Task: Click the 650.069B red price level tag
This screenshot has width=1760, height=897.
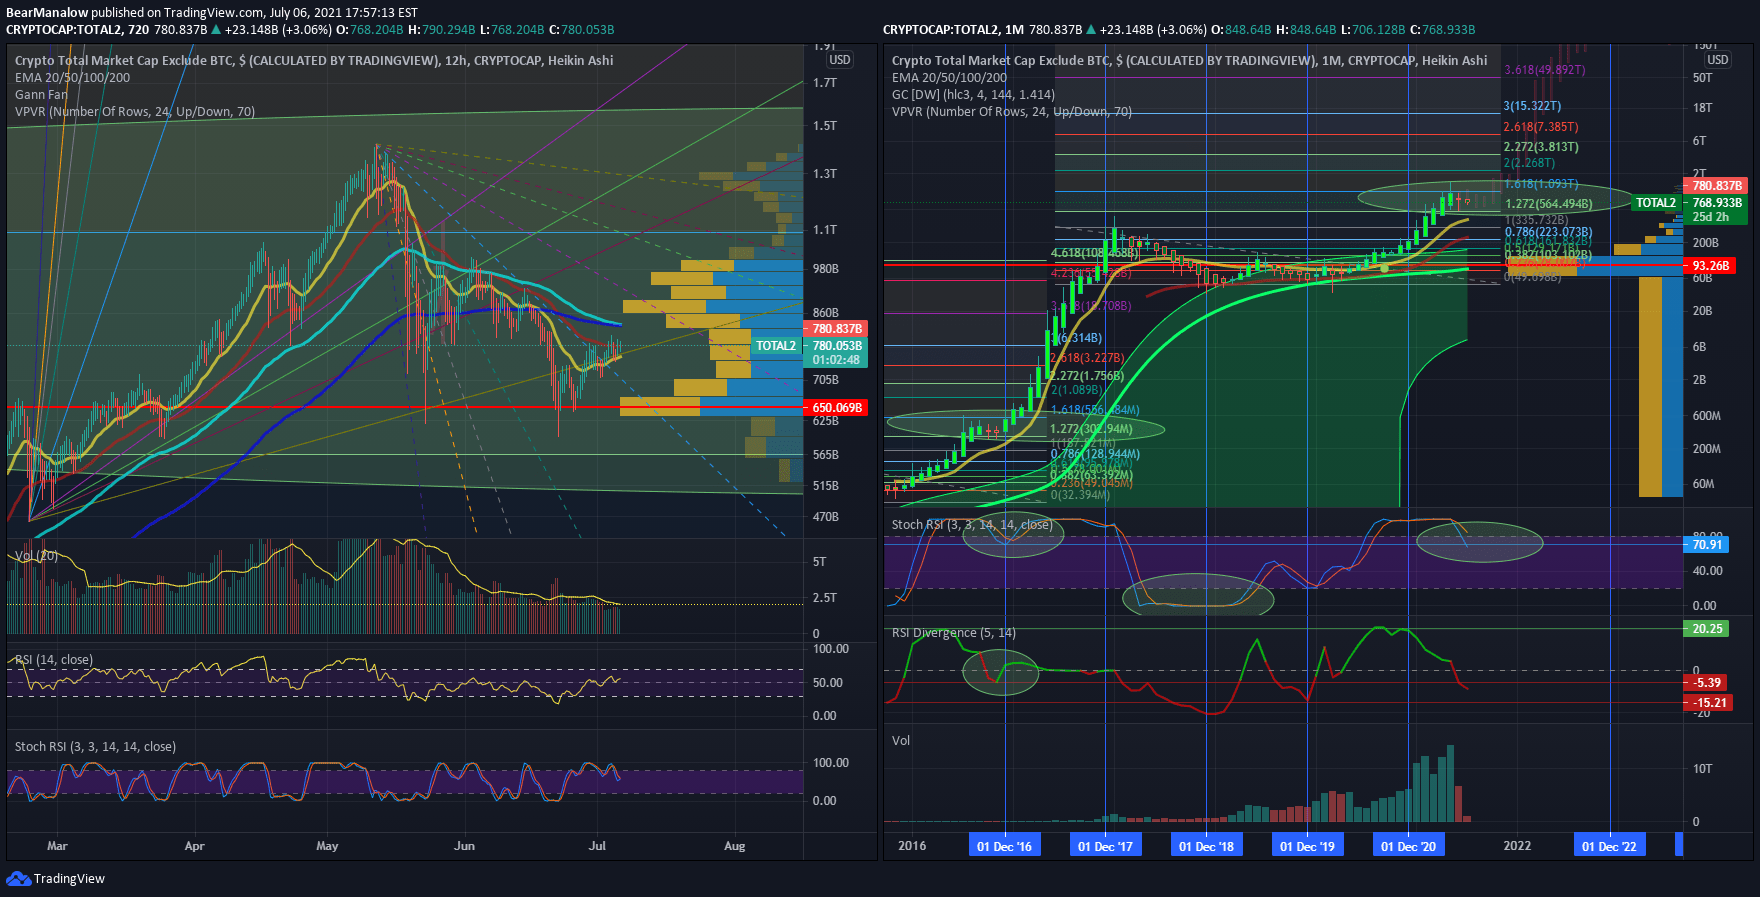Action: (836, 408)
